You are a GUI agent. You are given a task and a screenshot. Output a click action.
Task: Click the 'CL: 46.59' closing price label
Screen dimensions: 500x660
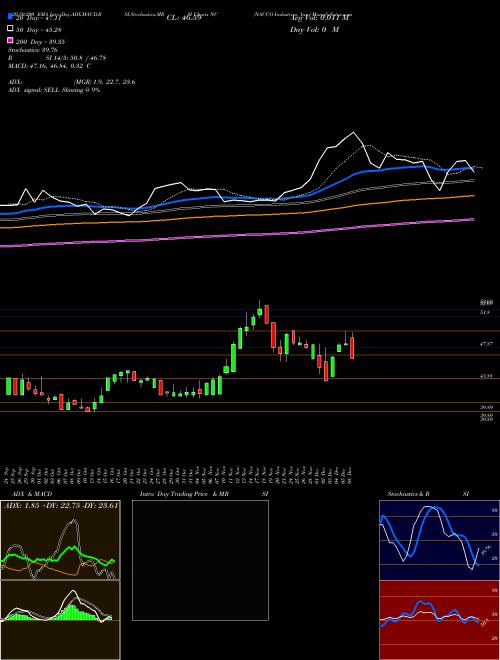(184, 18)
